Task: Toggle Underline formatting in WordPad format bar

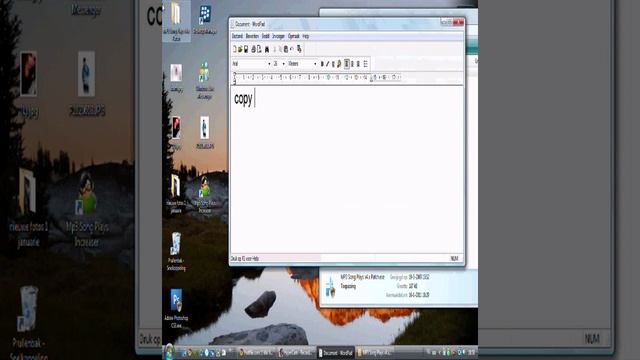Action: click(333, 64)
